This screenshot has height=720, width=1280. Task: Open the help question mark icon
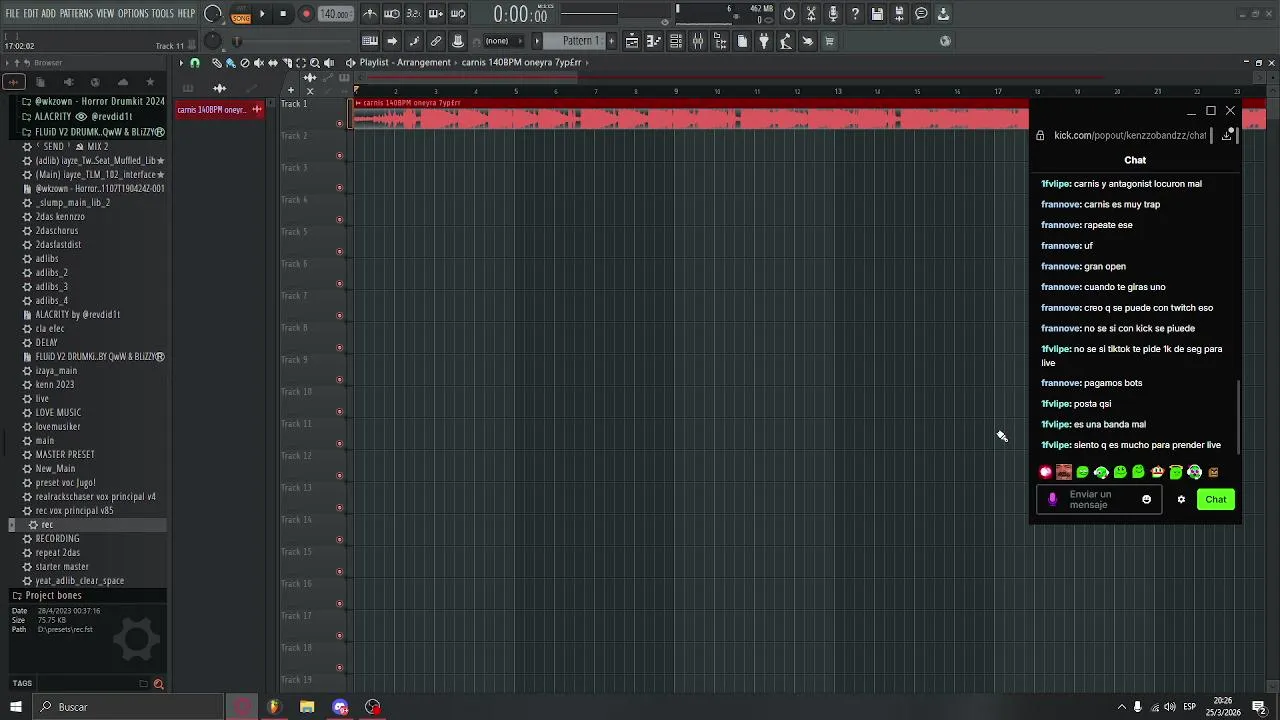[x=855, y=14]
